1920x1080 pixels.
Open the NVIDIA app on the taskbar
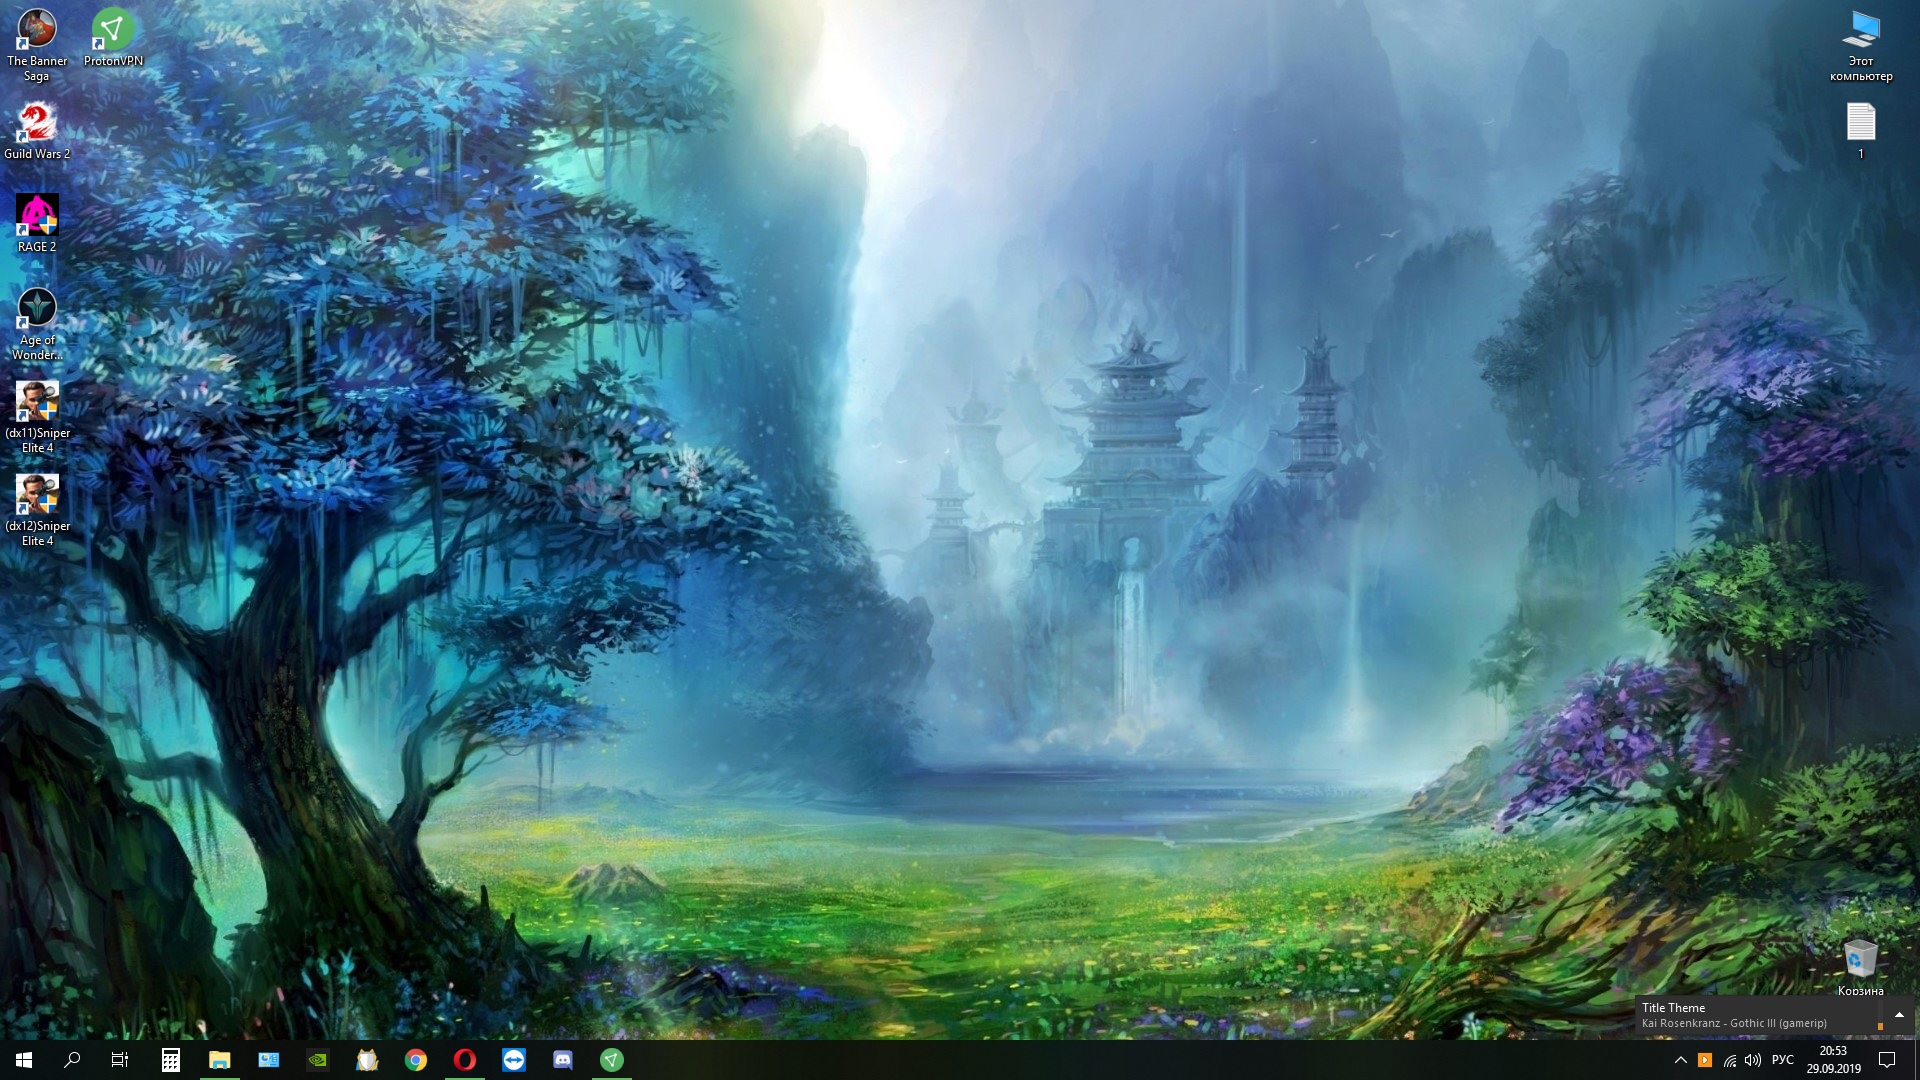coord(318,1060)
